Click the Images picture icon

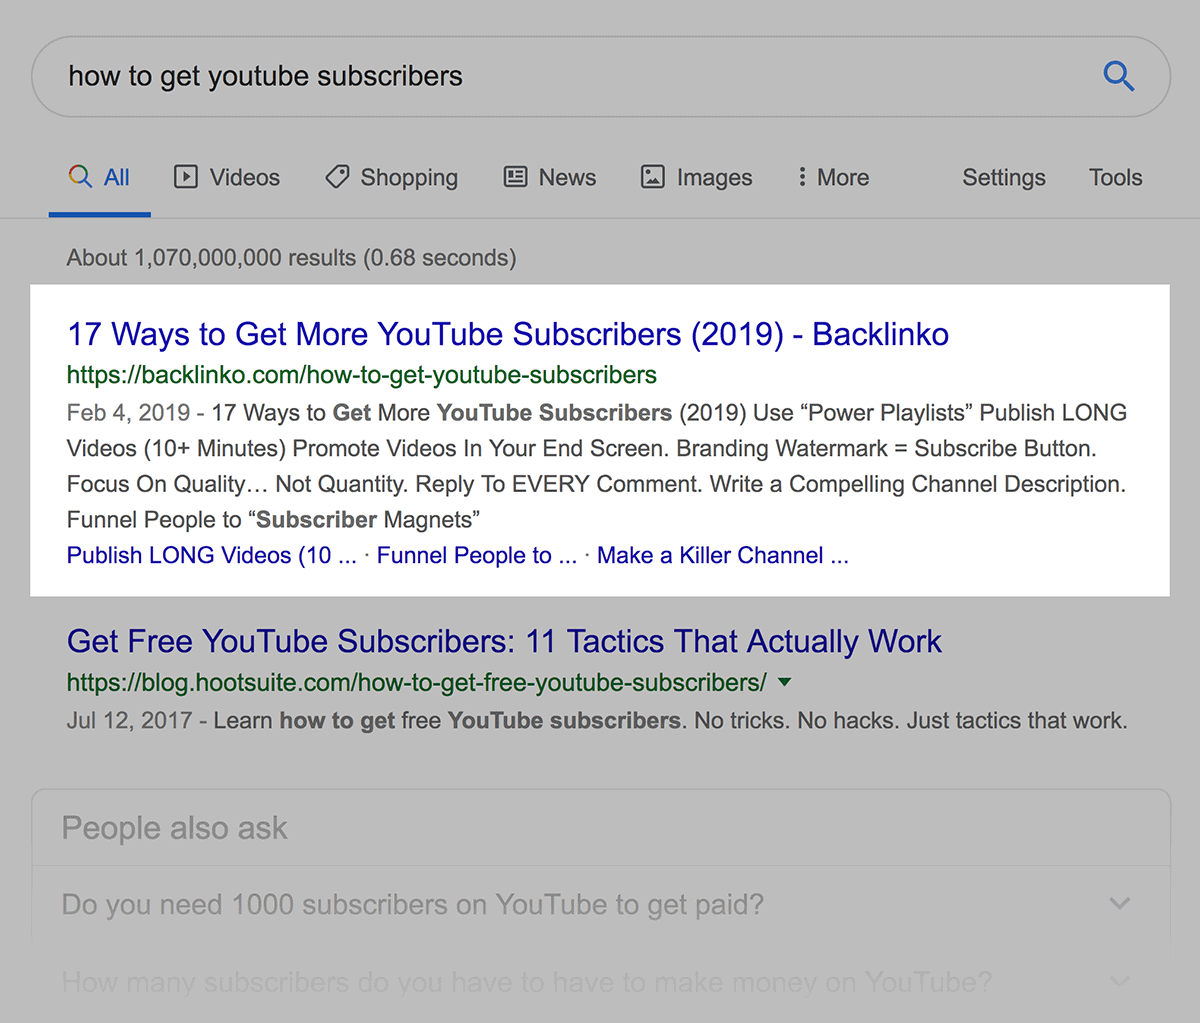[652, 177]
